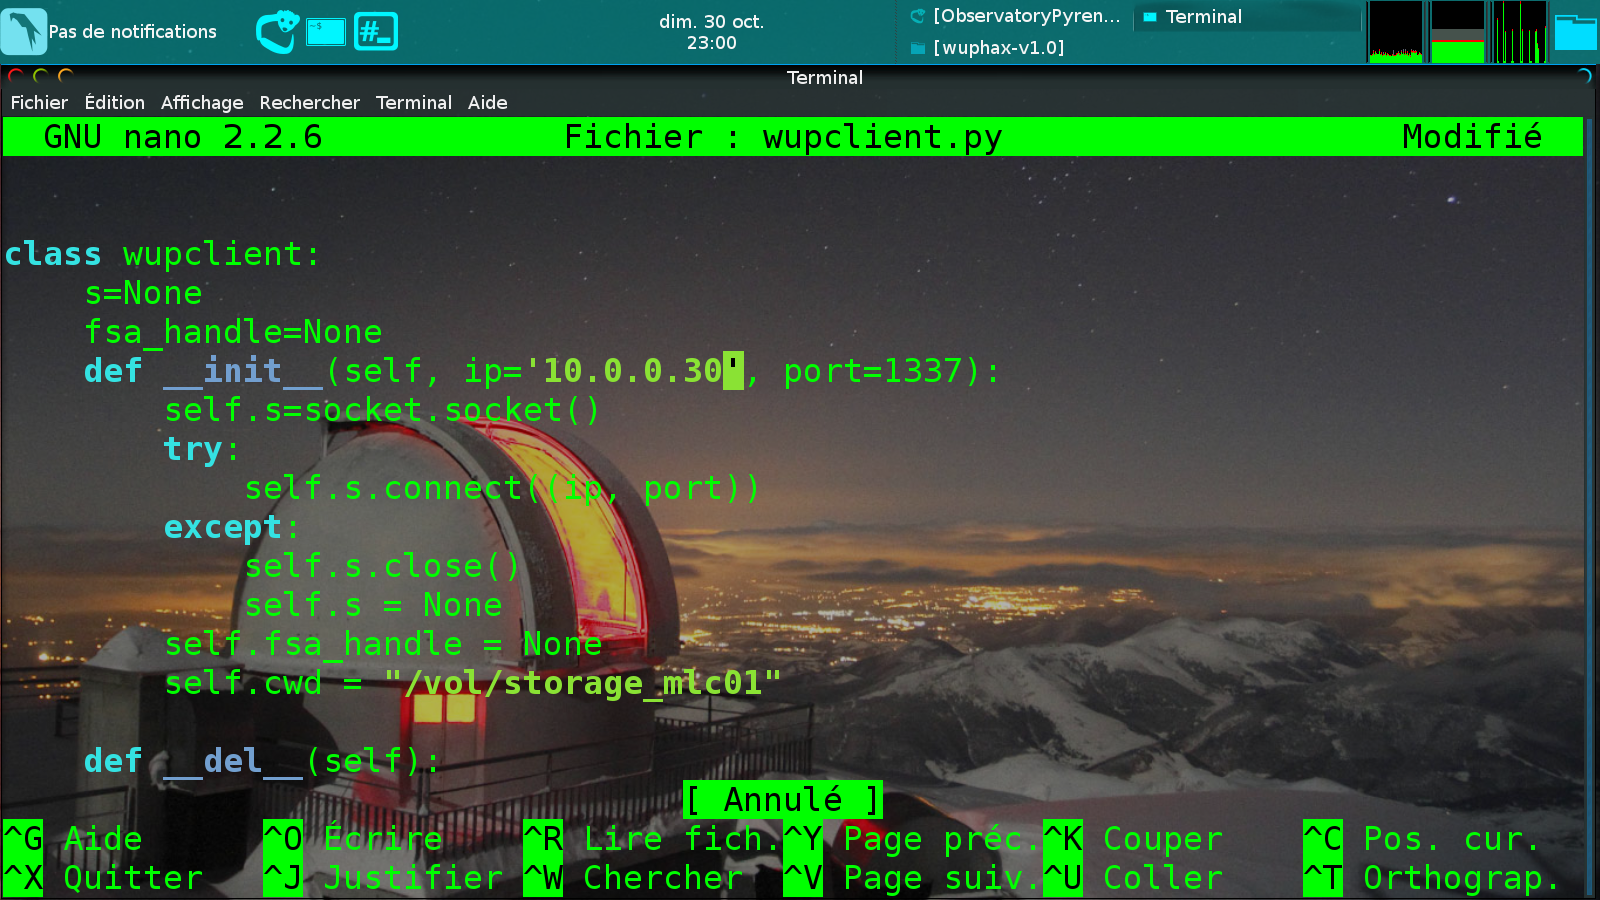Open the Fichier menu
The image size is (1600, 900).
tap(39, 102)
